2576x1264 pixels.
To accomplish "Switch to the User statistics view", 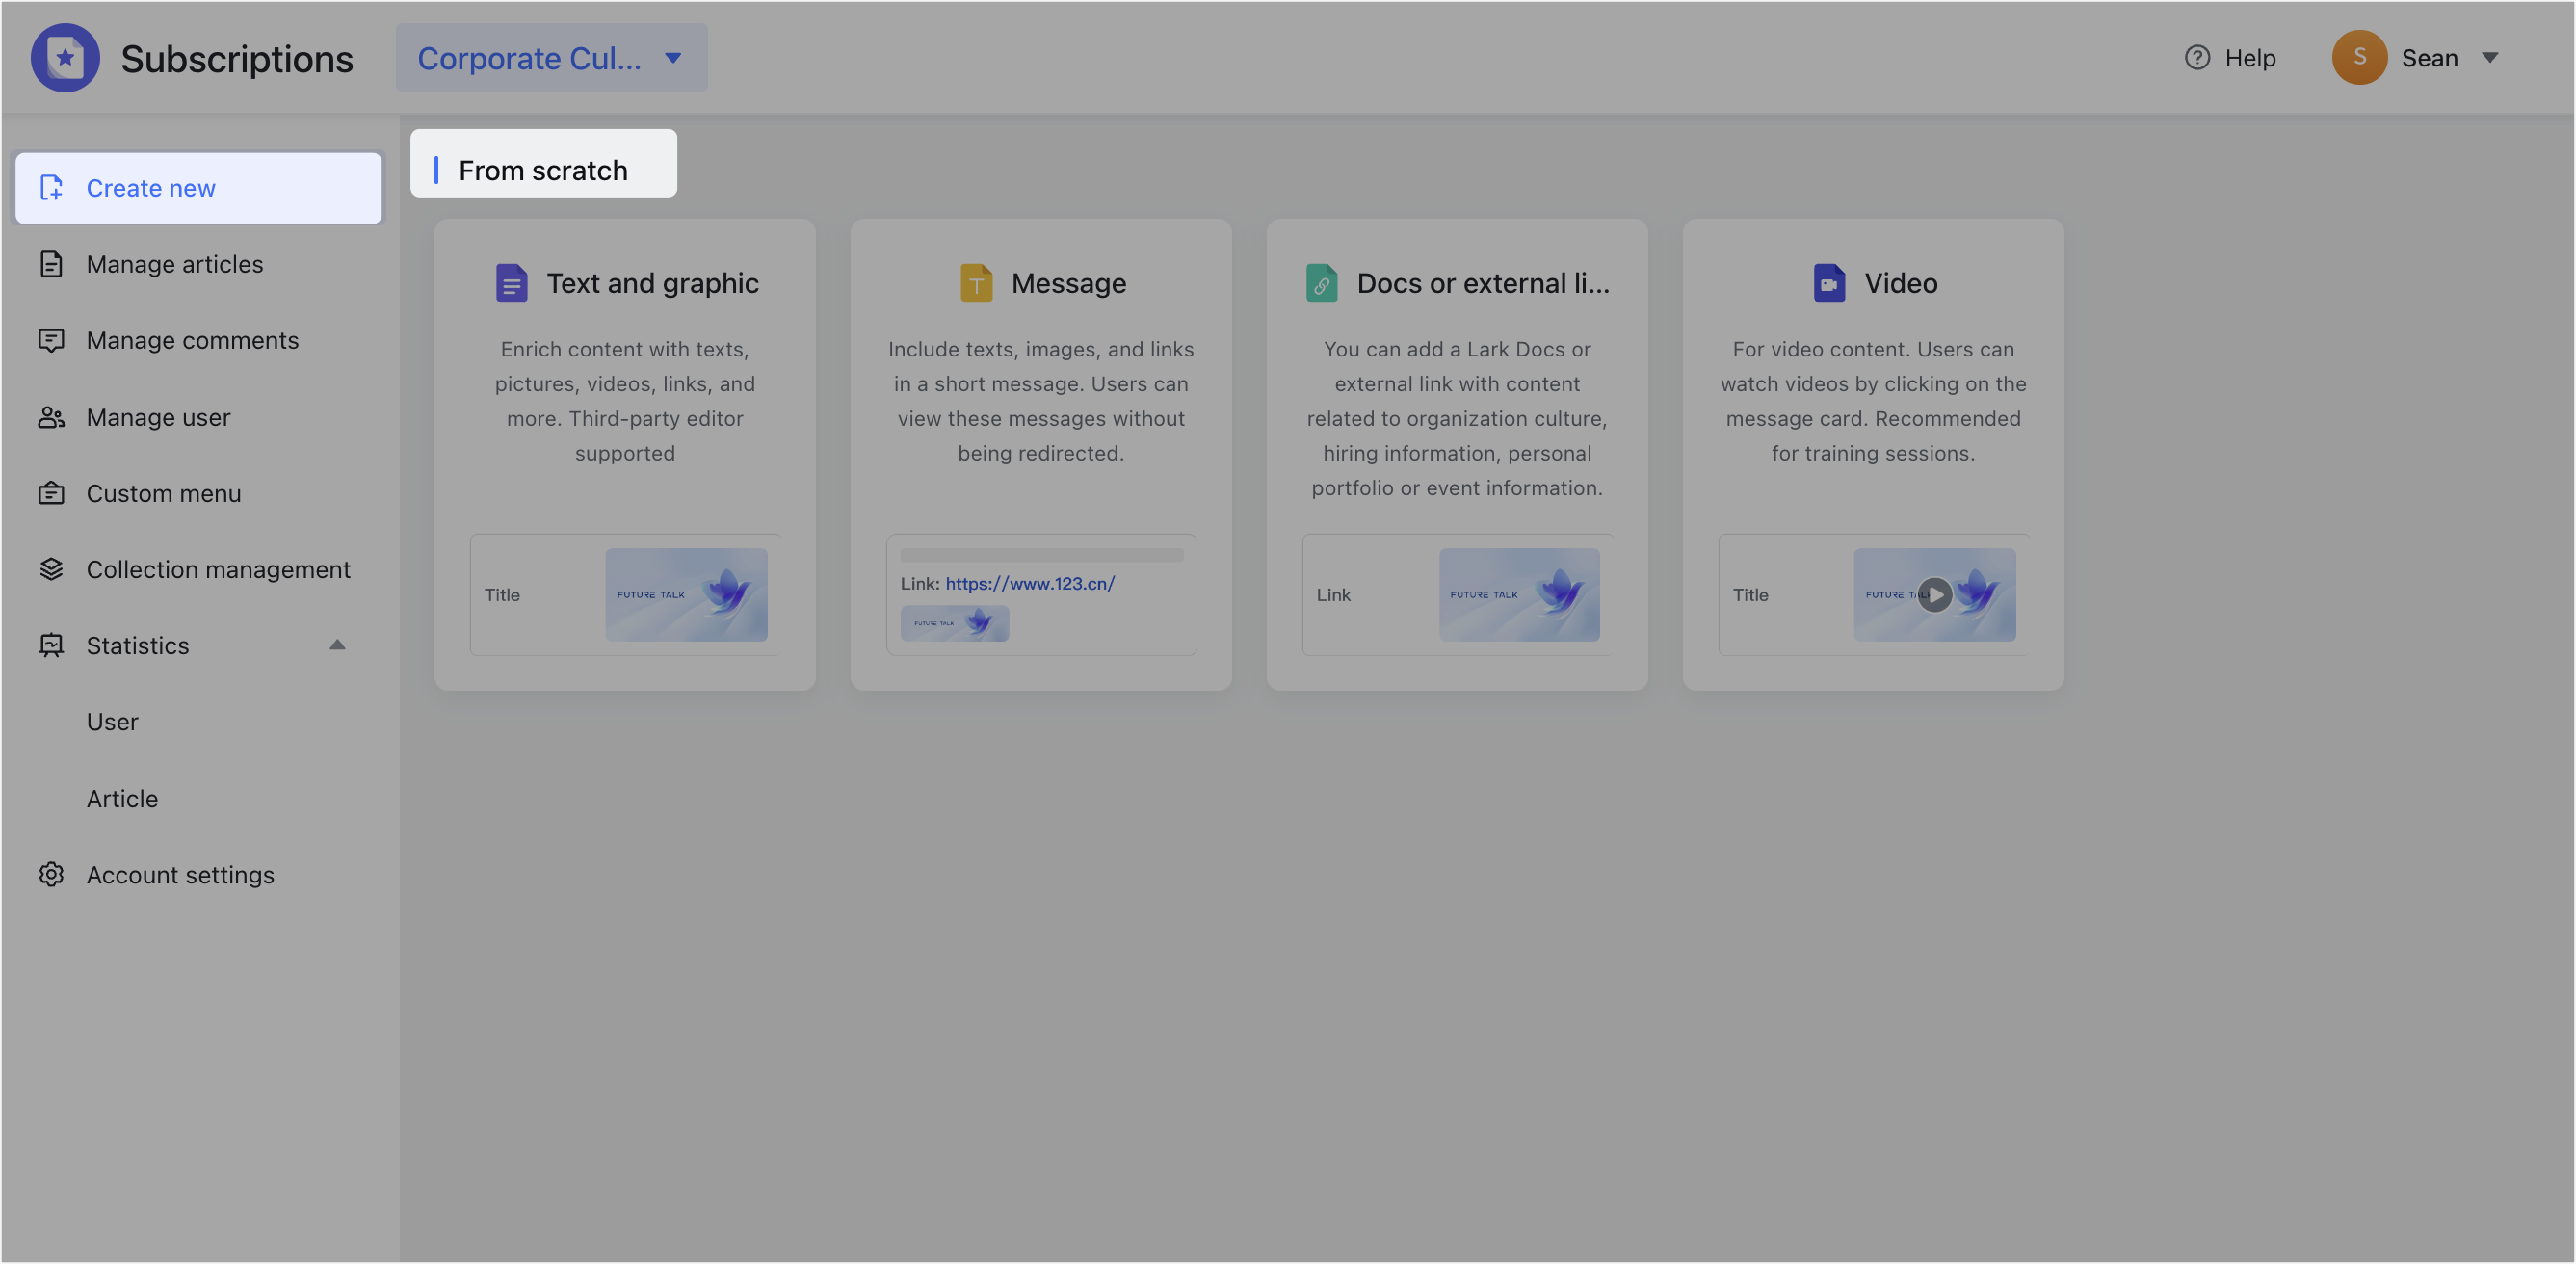I will pos(112,721).
